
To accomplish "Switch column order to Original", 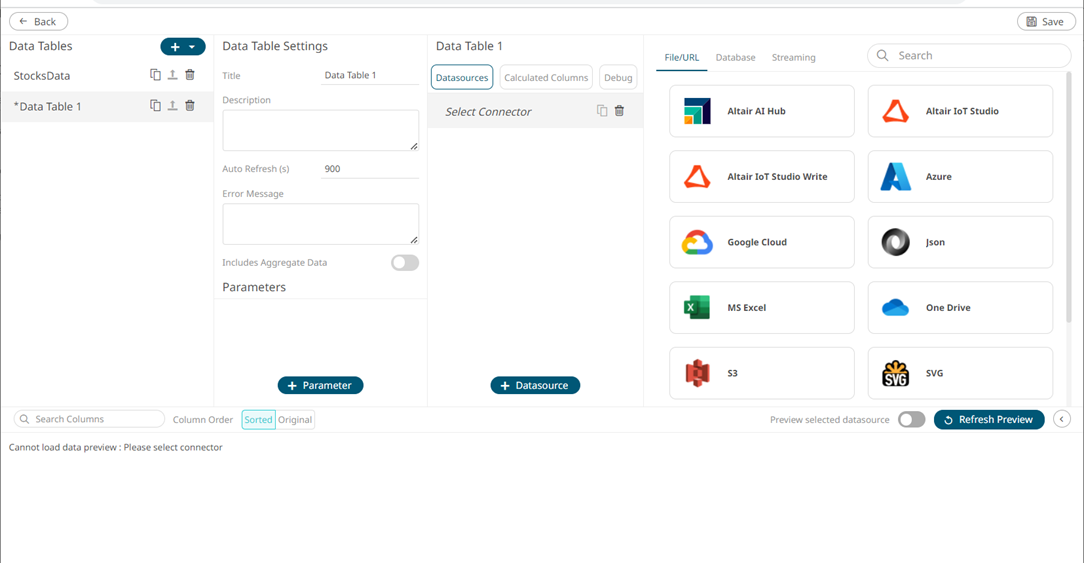I will click(x=295, y=420).
